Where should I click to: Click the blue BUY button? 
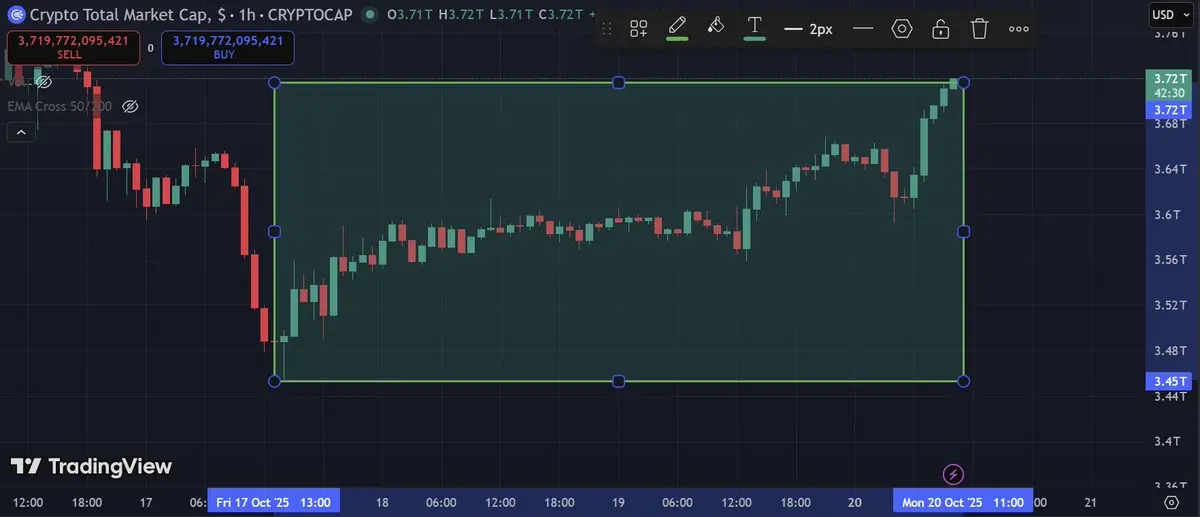click(x=227, y=47)
